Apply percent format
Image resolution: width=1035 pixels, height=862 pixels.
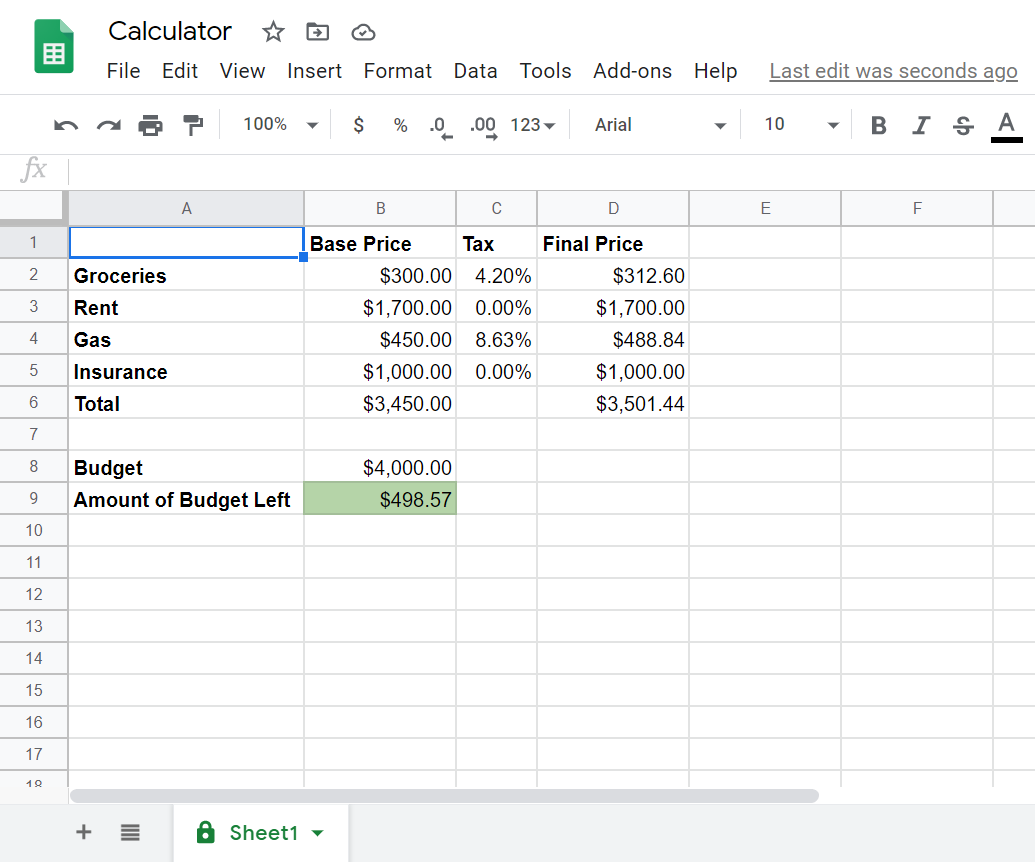tap(399, 125)
